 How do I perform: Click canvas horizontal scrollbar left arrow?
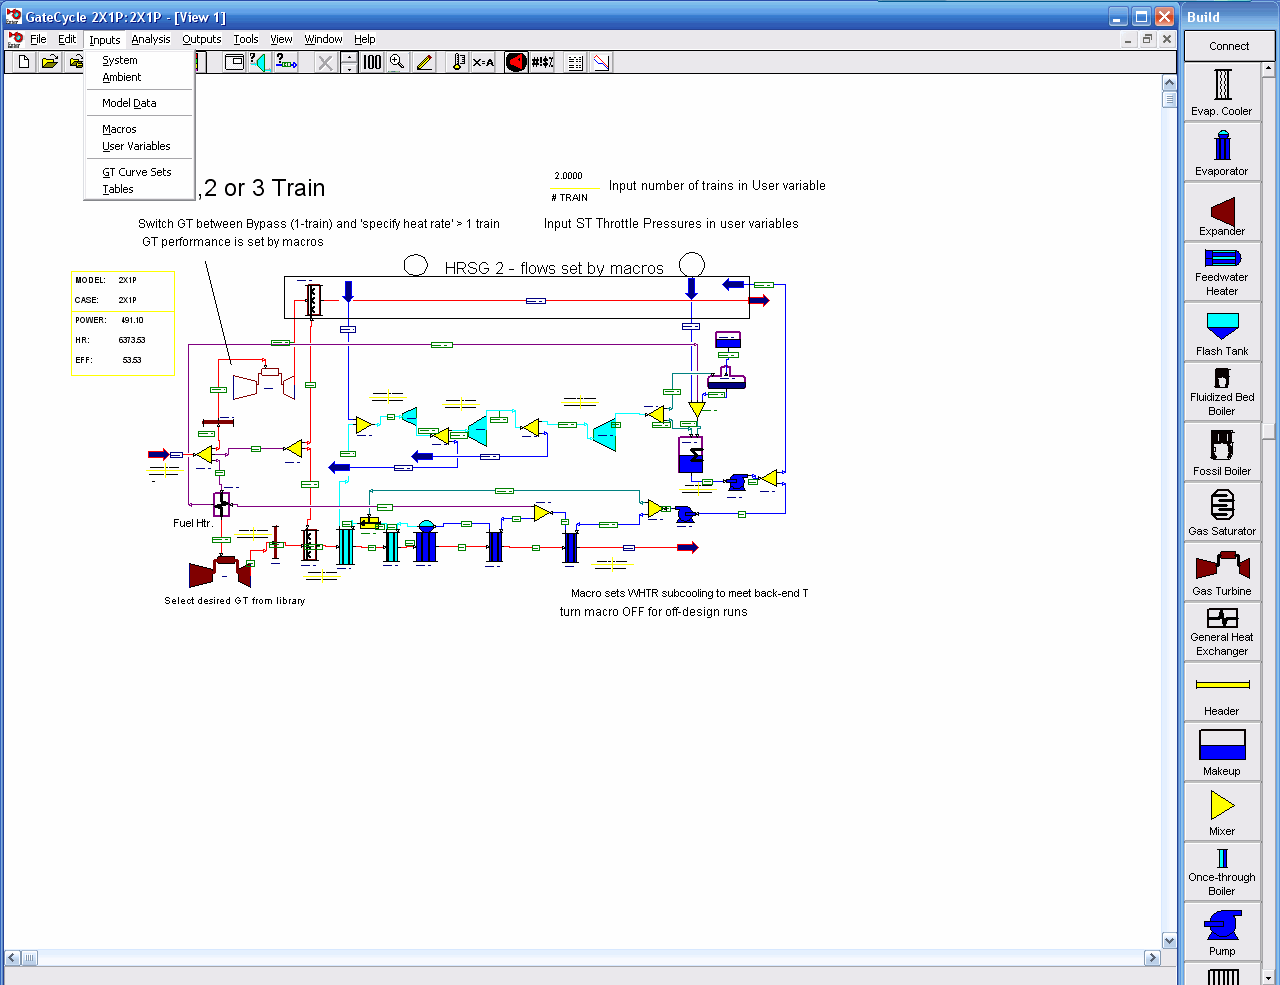click(x=12, y=957)
